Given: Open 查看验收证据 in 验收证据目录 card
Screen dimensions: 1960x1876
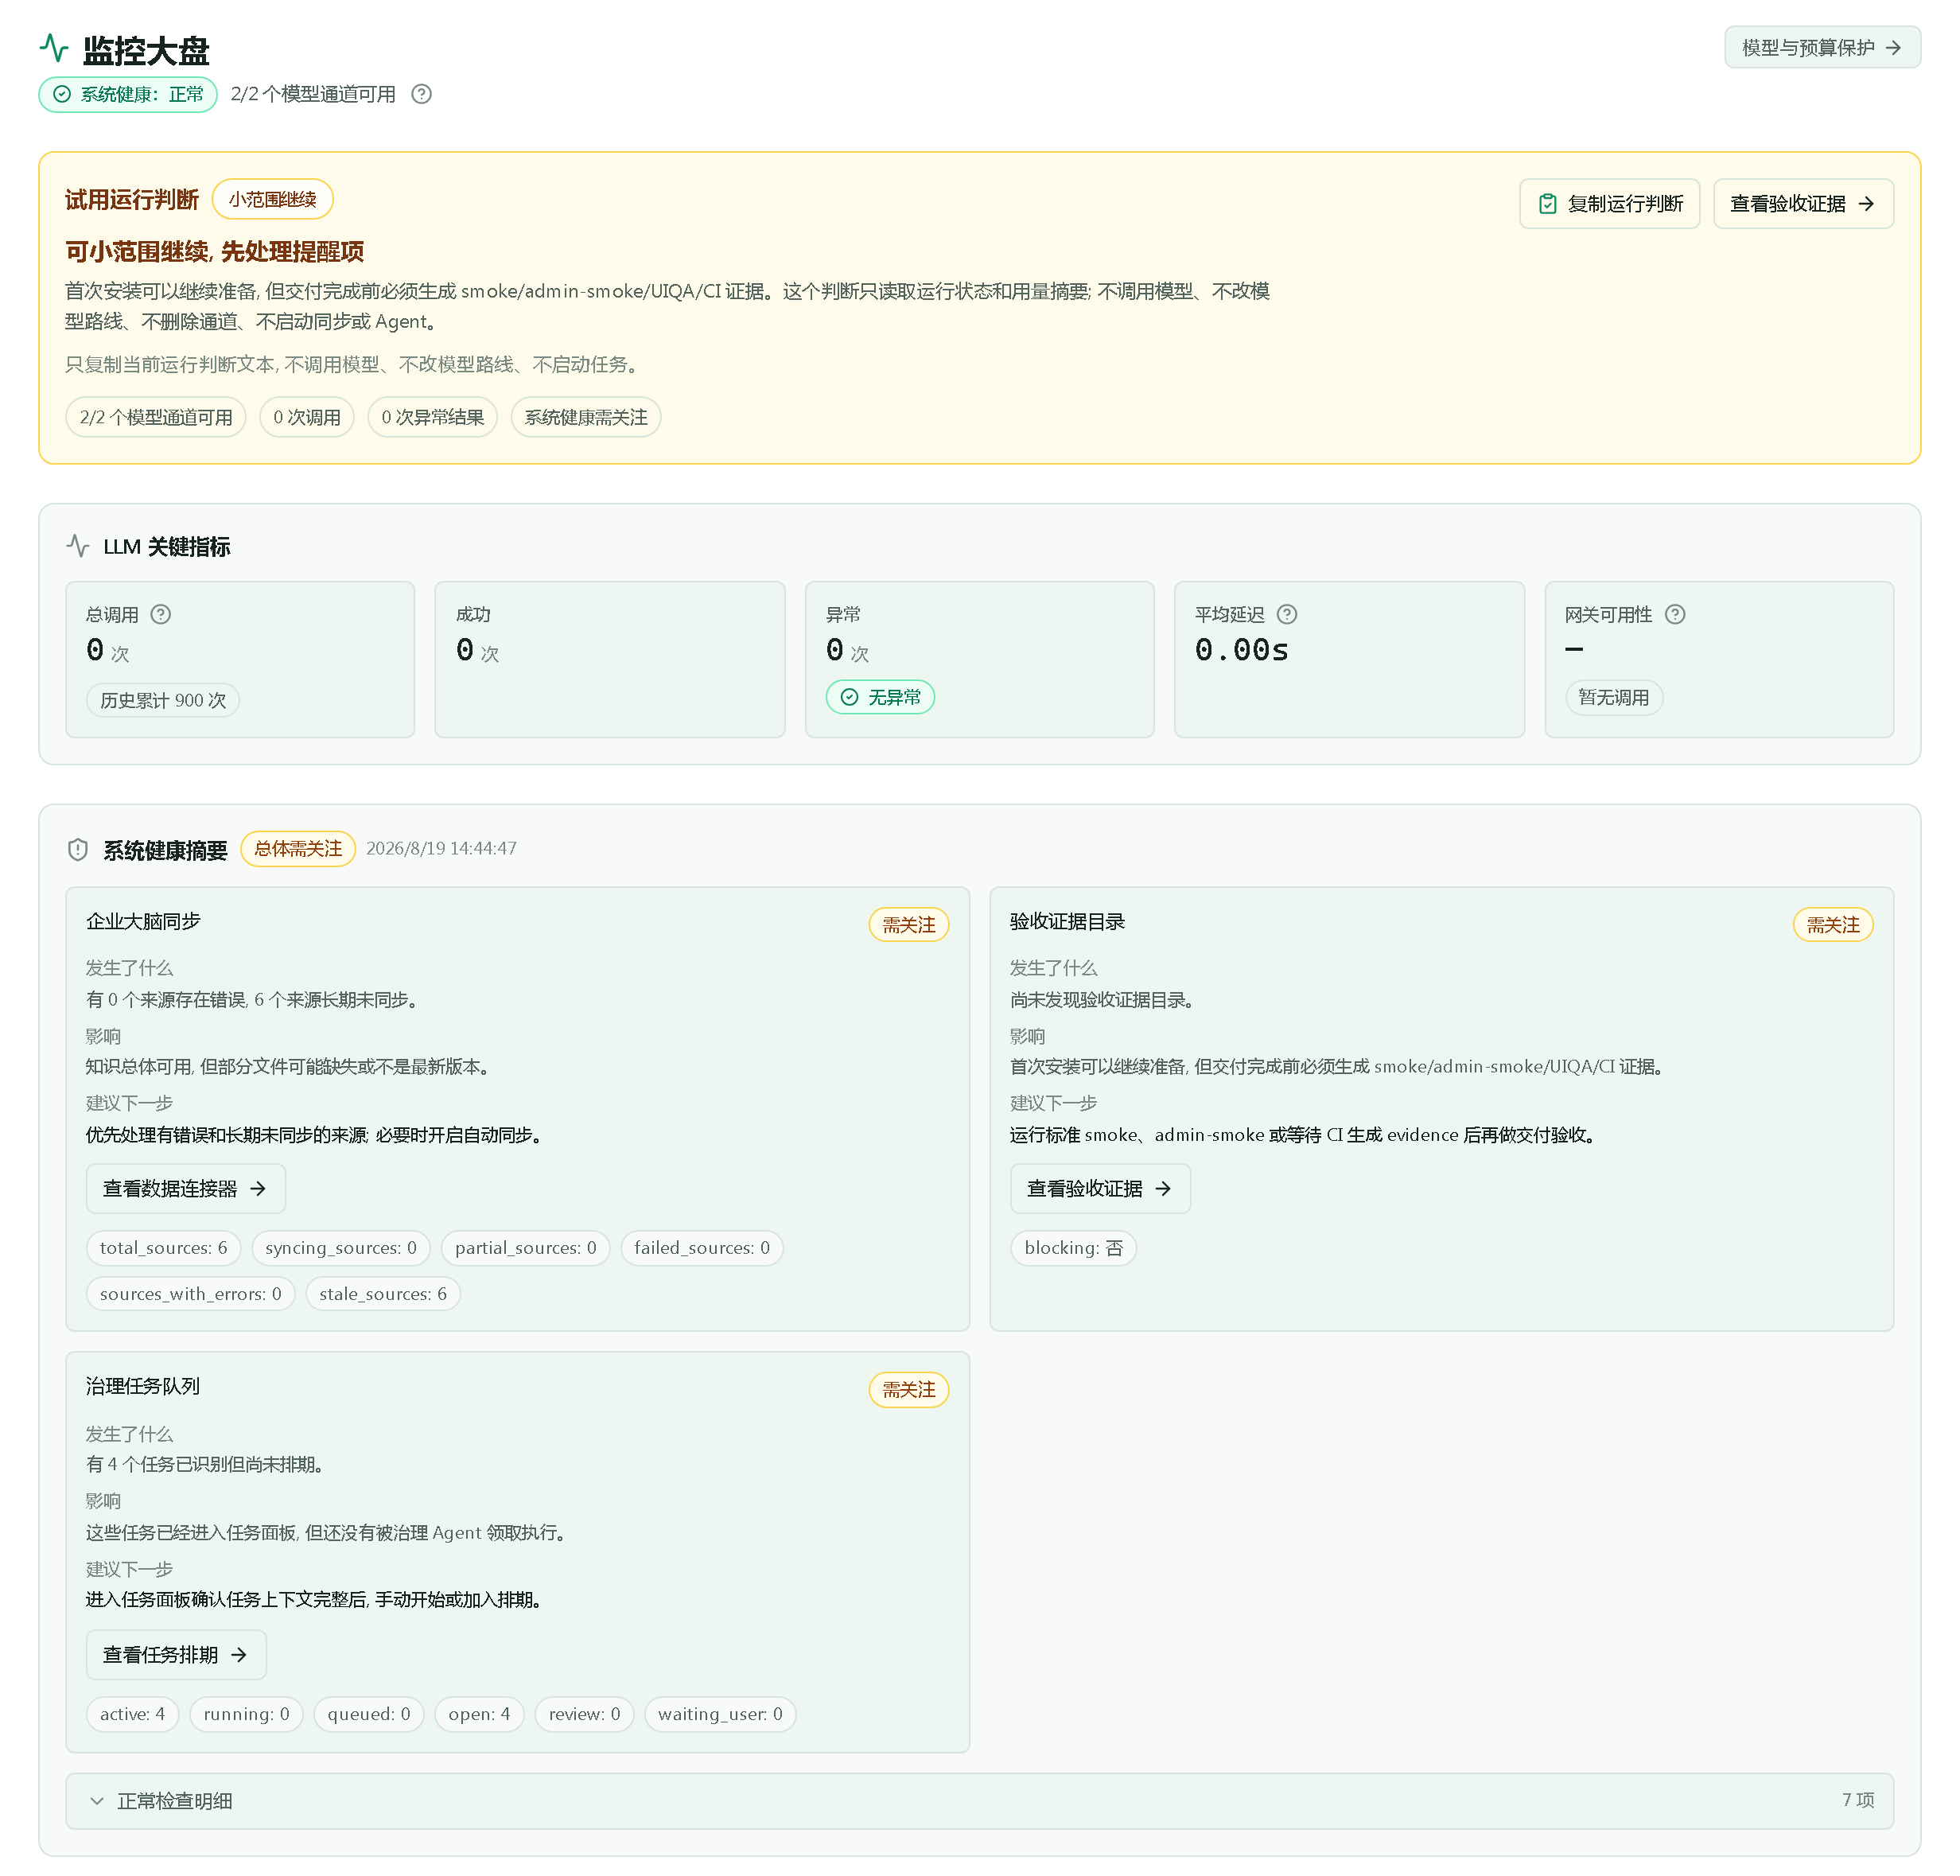Looking at the screenshot, I should coord(1100,1189).
